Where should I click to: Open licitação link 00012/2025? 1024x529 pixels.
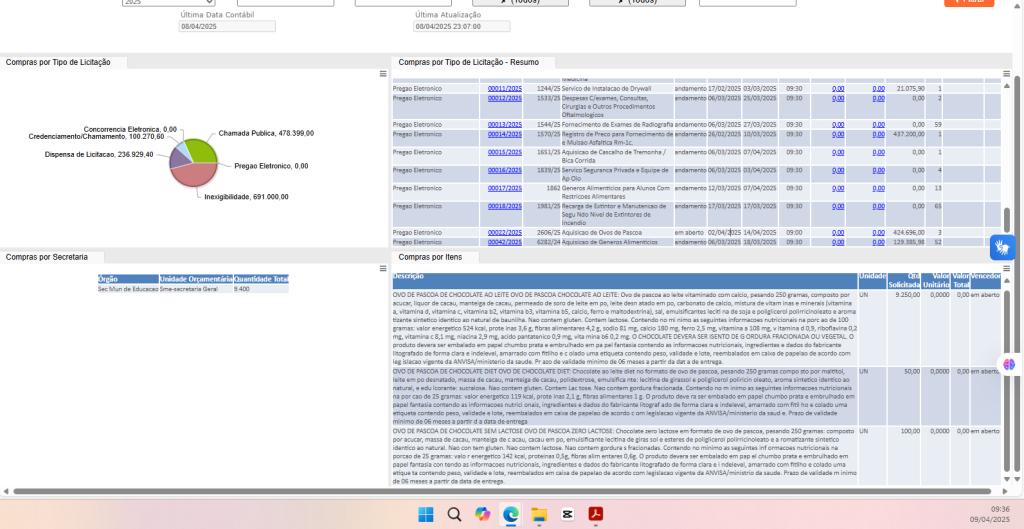(505, 98)
